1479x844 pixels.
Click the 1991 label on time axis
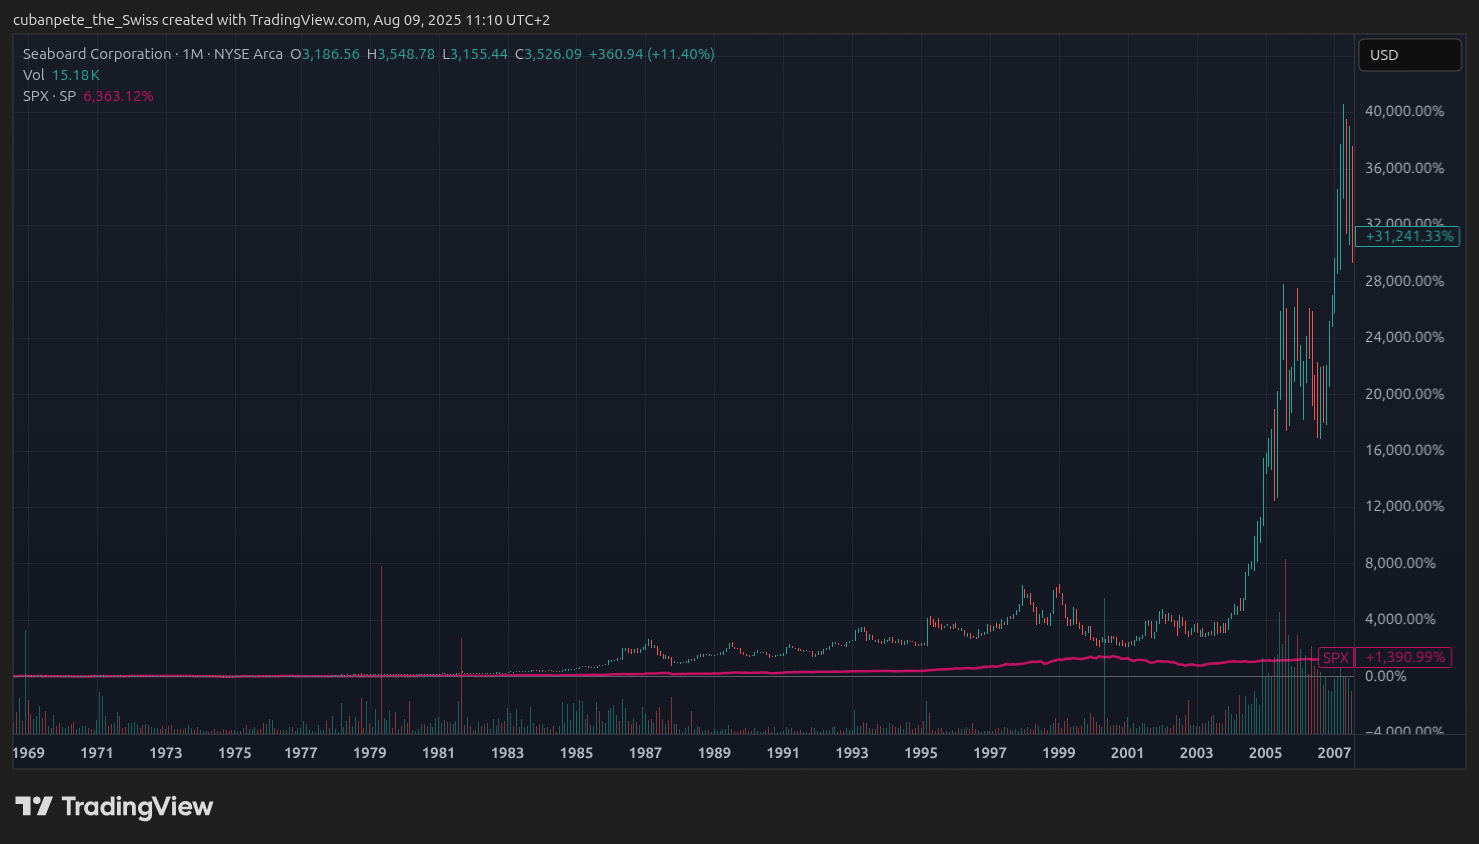coord(783,753)
